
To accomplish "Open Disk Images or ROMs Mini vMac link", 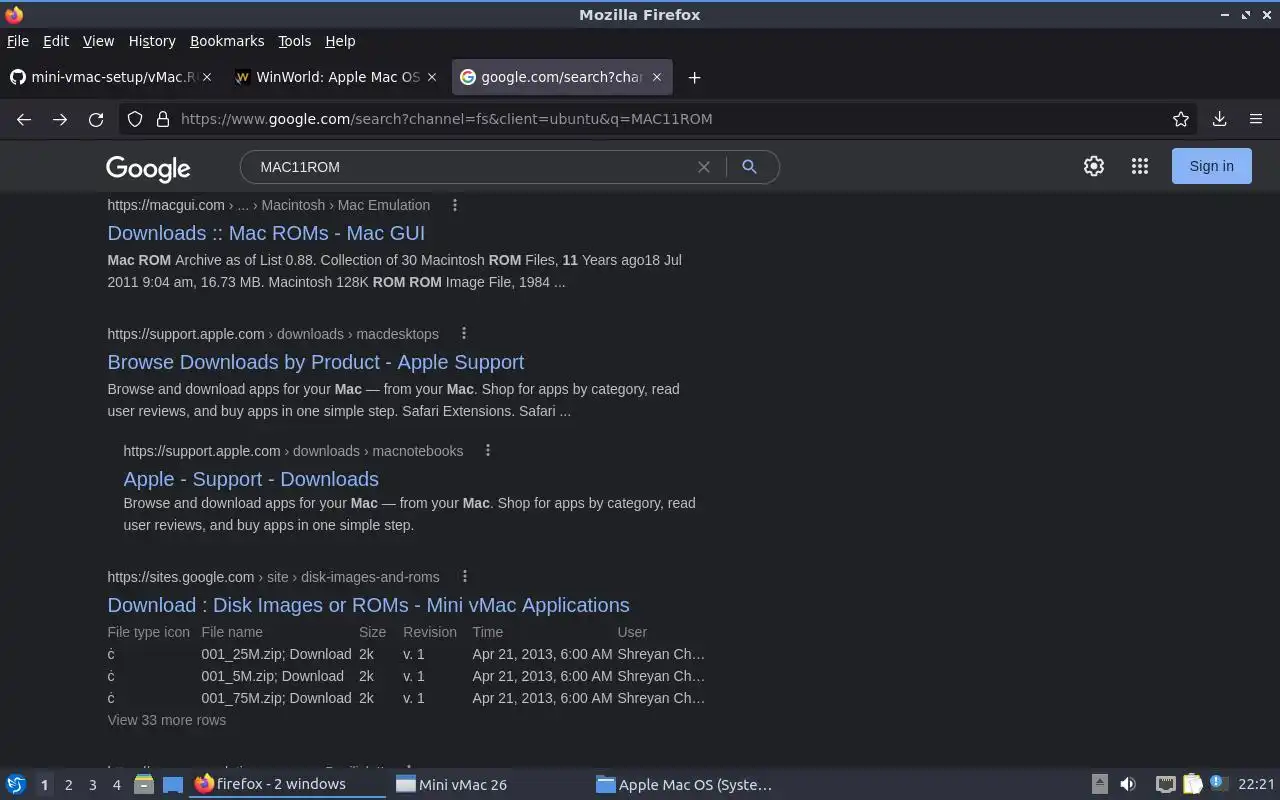I will 368,605.
